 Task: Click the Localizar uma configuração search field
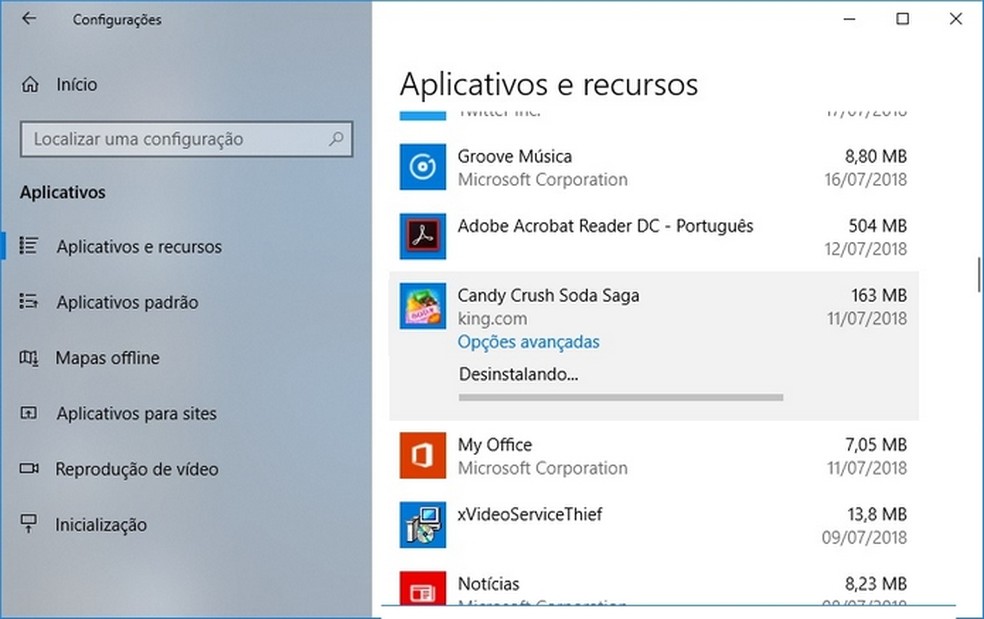click(176, 140)
